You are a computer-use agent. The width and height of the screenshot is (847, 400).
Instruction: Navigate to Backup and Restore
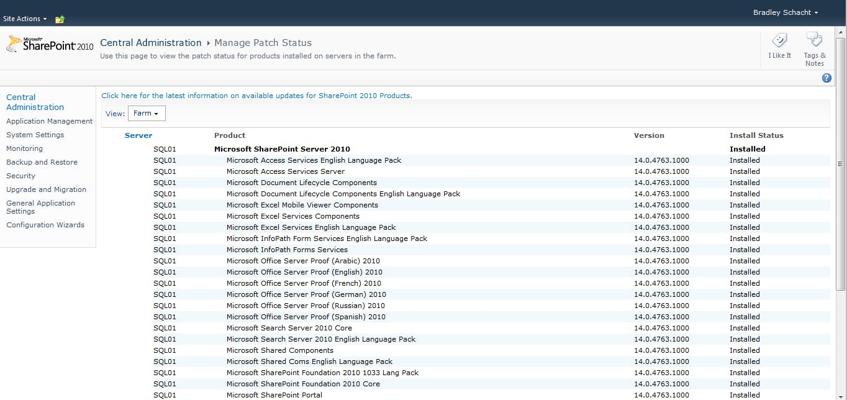42,162
